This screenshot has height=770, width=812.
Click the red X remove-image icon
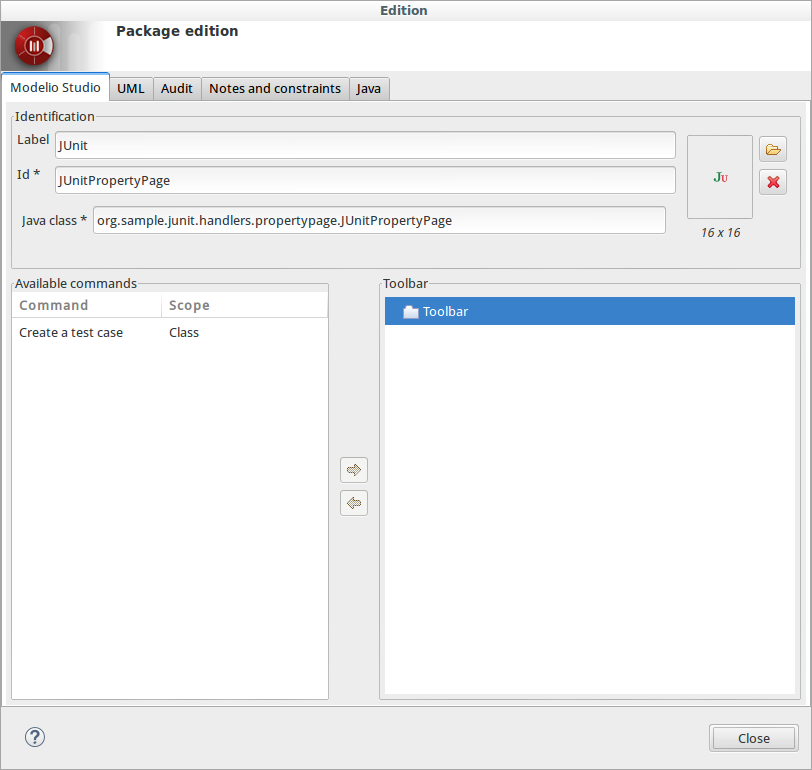tap(773, 182)
